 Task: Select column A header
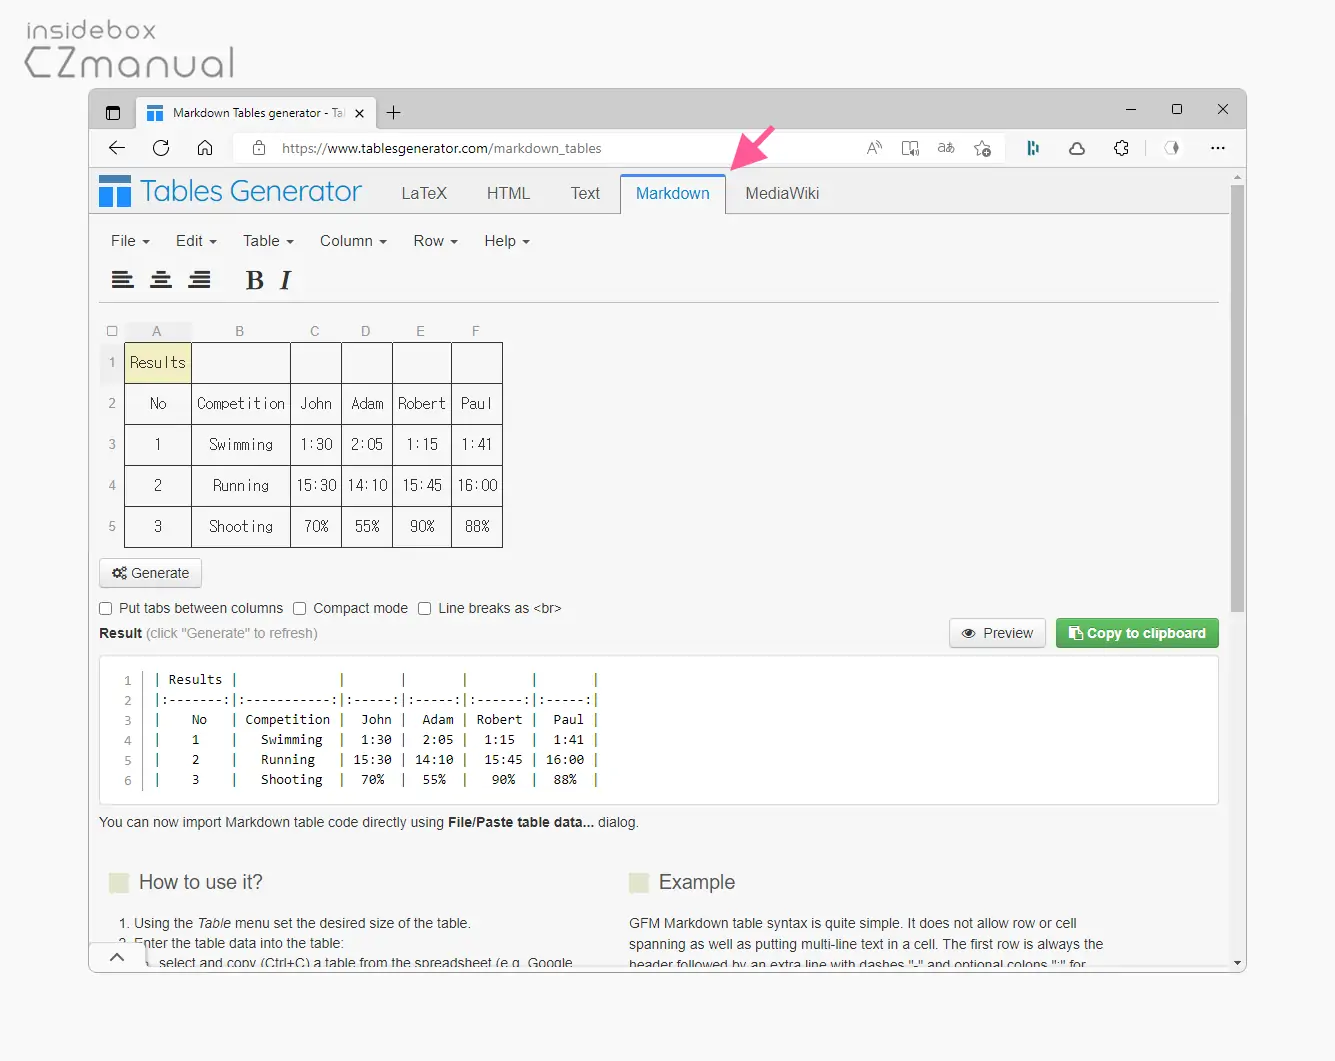pyautogui.click(x=157, y=331)
